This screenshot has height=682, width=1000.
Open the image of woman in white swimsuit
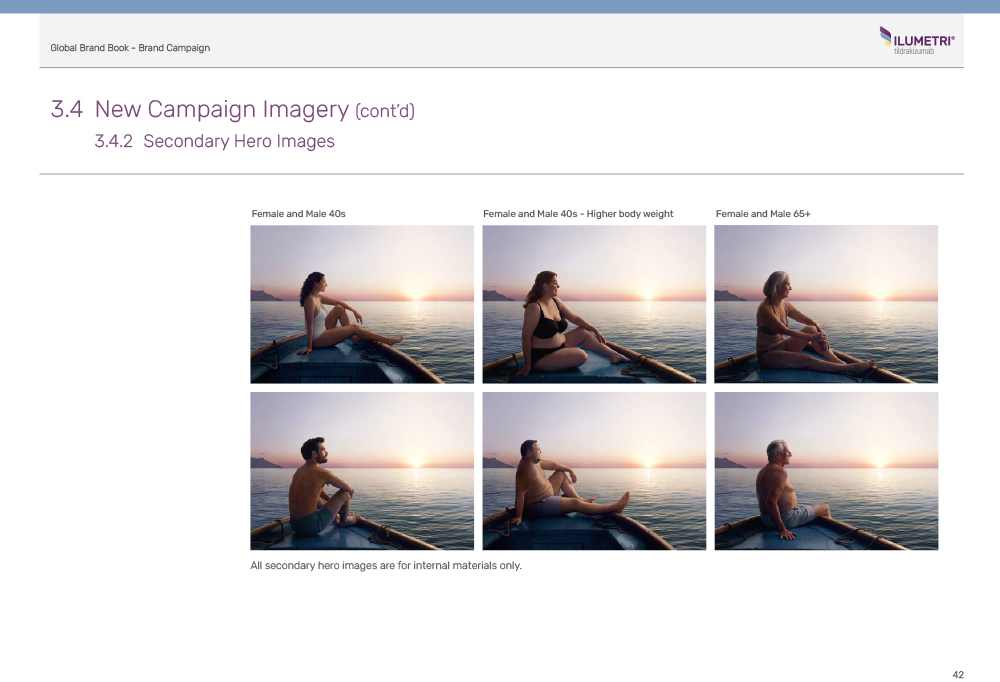pyautogui.click(x=362, y=304)
